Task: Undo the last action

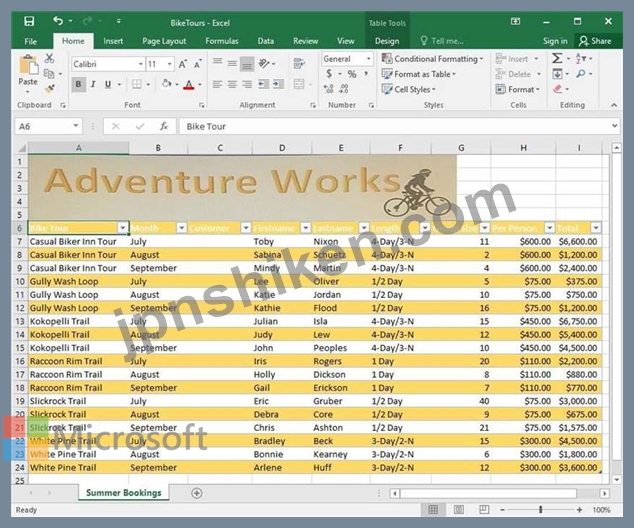Action: click(x=58, y=21)
